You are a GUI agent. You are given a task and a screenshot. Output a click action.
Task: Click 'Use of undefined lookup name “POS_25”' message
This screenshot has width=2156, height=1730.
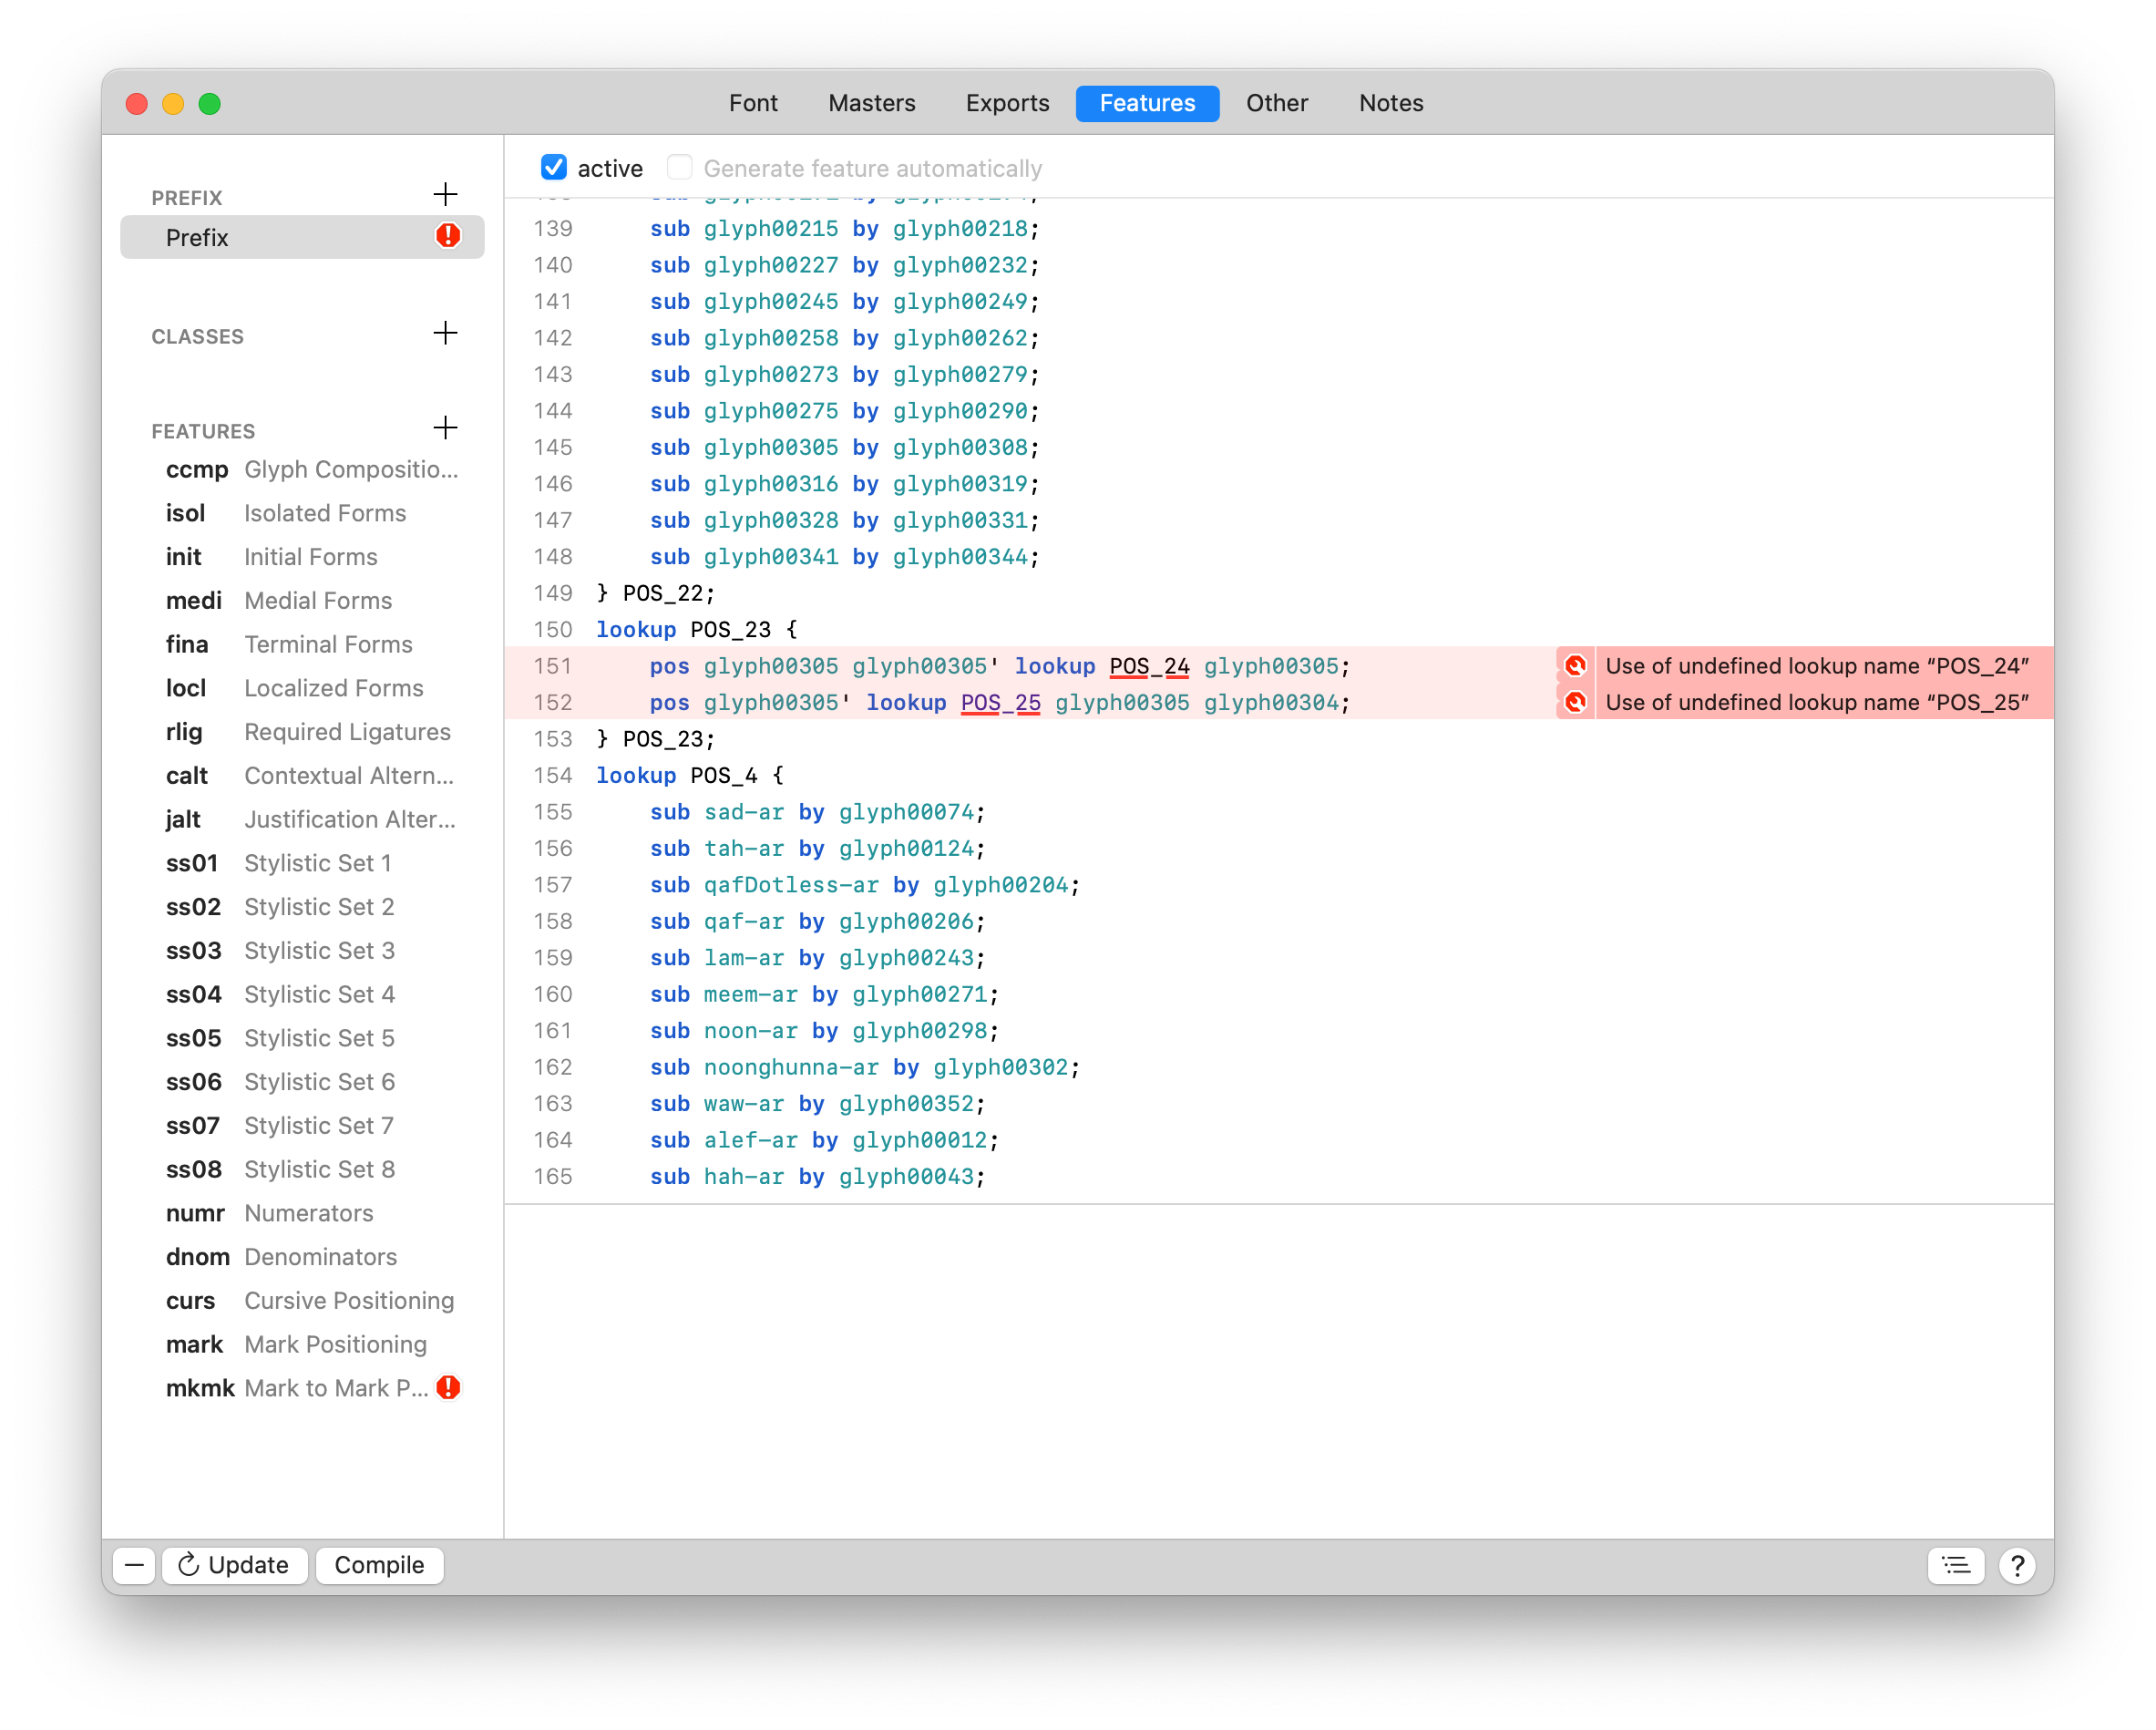click(1817, 702)
